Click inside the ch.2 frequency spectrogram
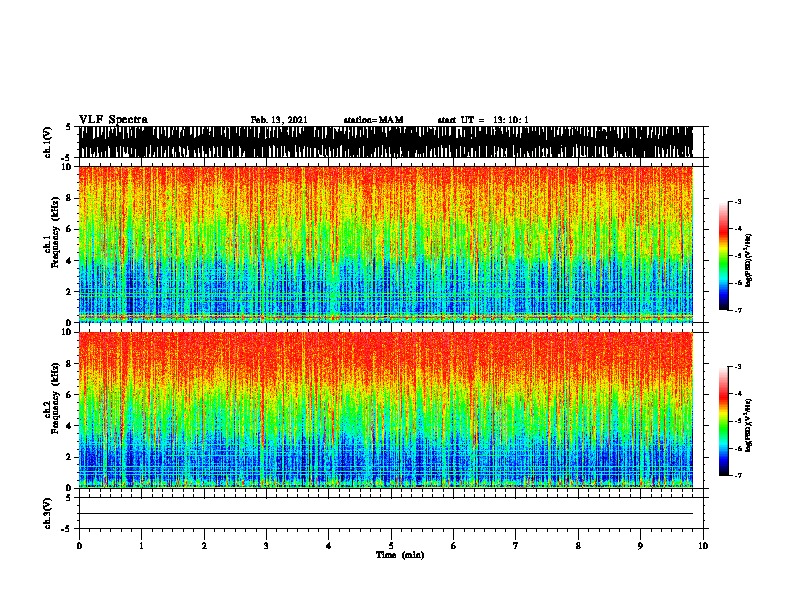Viewport: 792px width, 612px height. (x=386, y=410)
